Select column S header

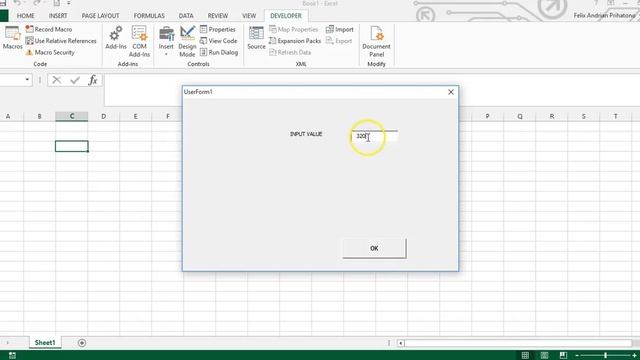click(x=584, y=116)
